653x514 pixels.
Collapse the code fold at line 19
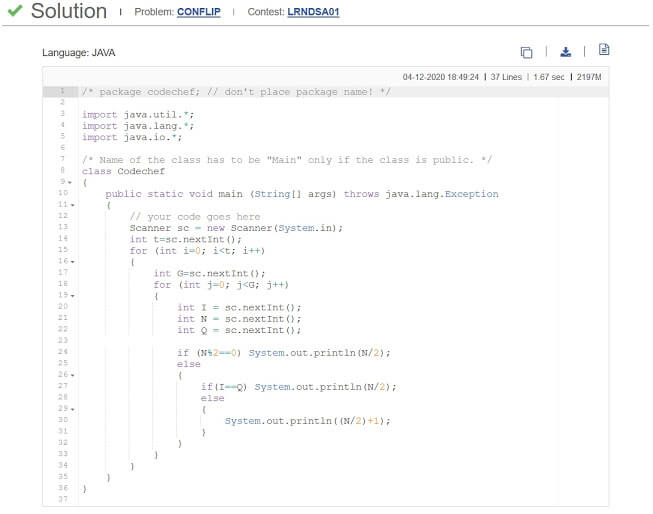coord(72,296)
